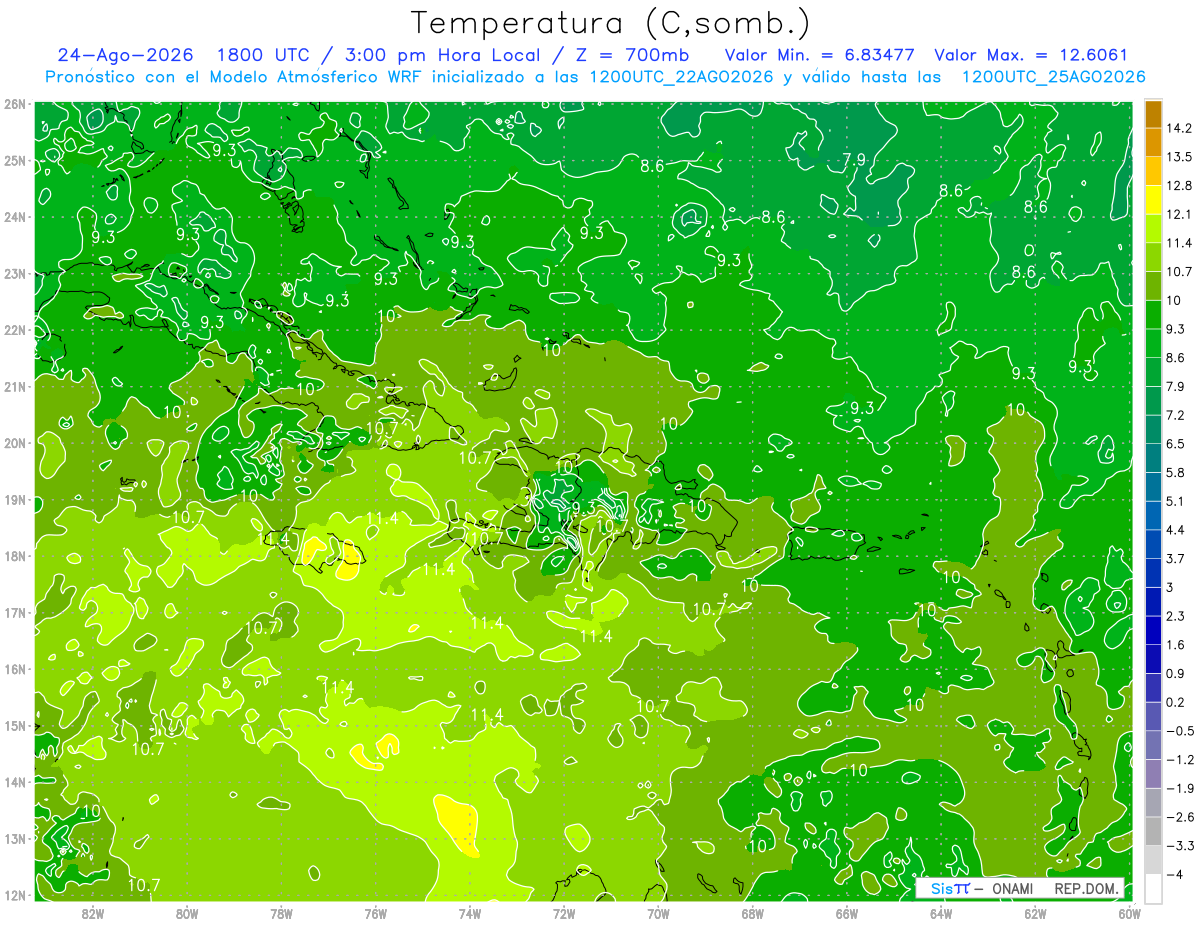The height and width of the screenshot is (927, 1200).
Task: Click the "60W" longitude axis label
Action: click(x=1129, y=913)
